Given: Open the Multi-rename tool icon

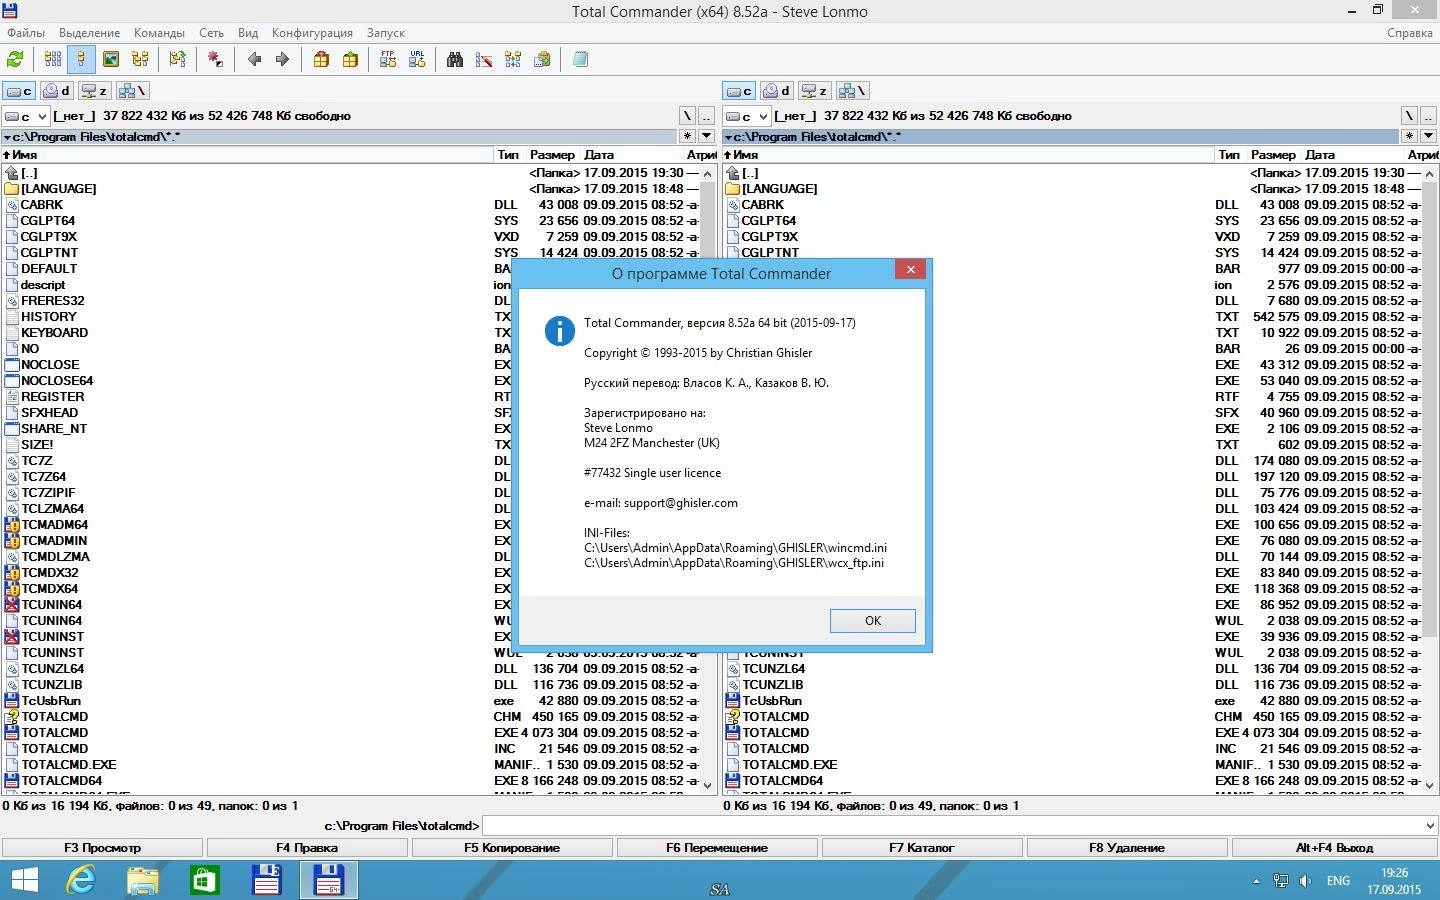Looking at the screenshot, I should (x=484, y=60).
